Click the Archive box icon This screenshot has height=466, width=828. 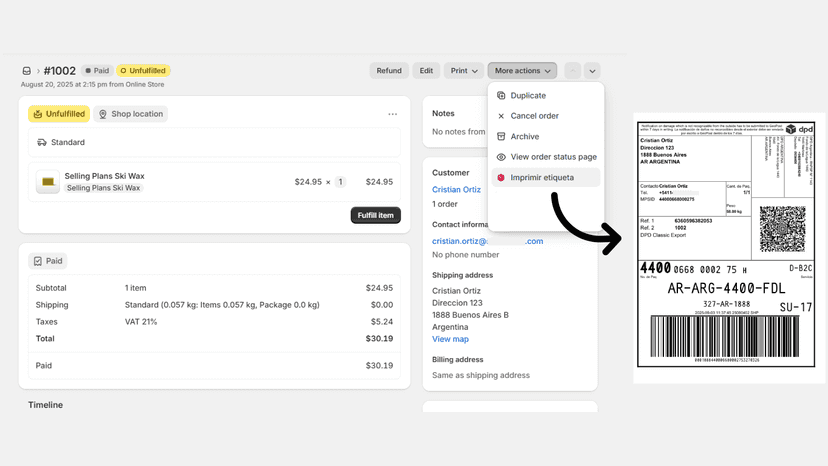tap(501, 136)
